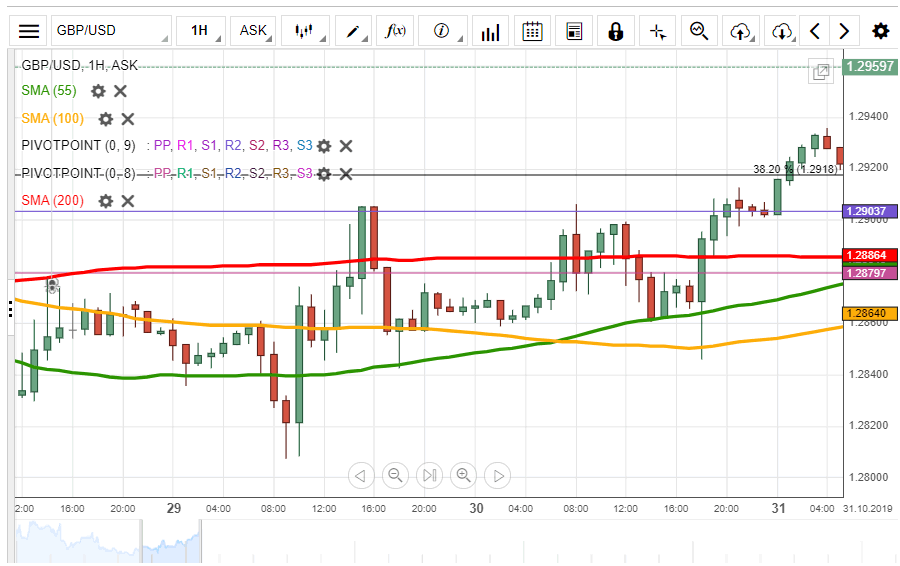Click the magnifier zoom chart icon

click(699, 31)
